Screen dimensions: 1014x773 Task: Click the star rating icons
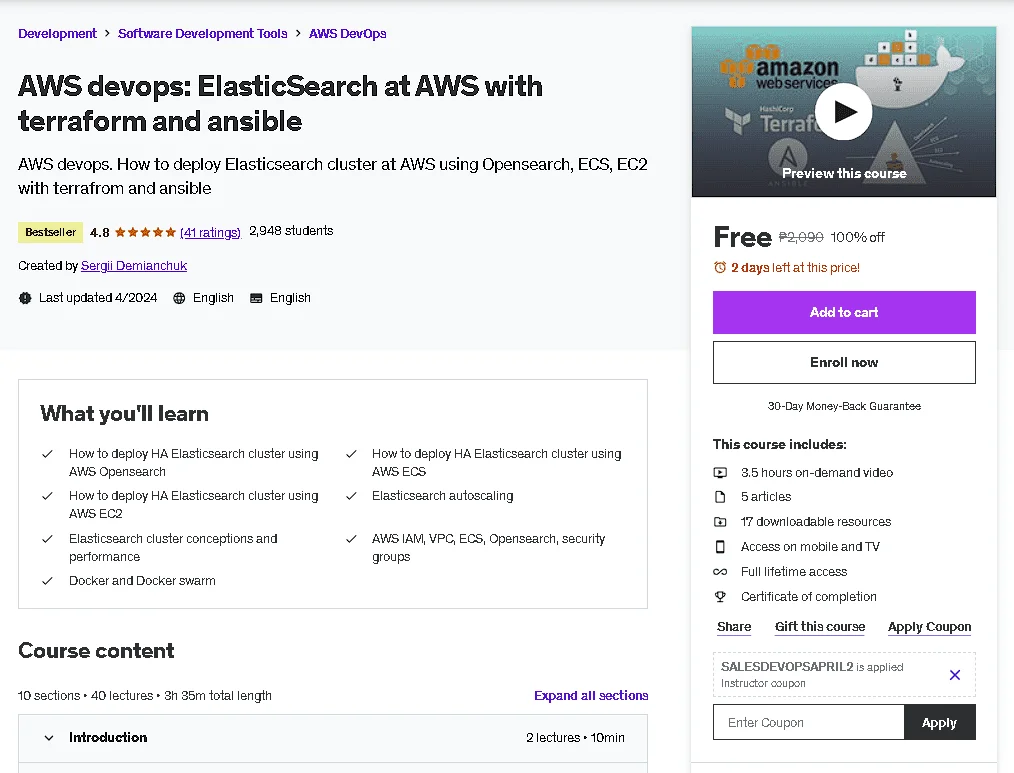145,232
